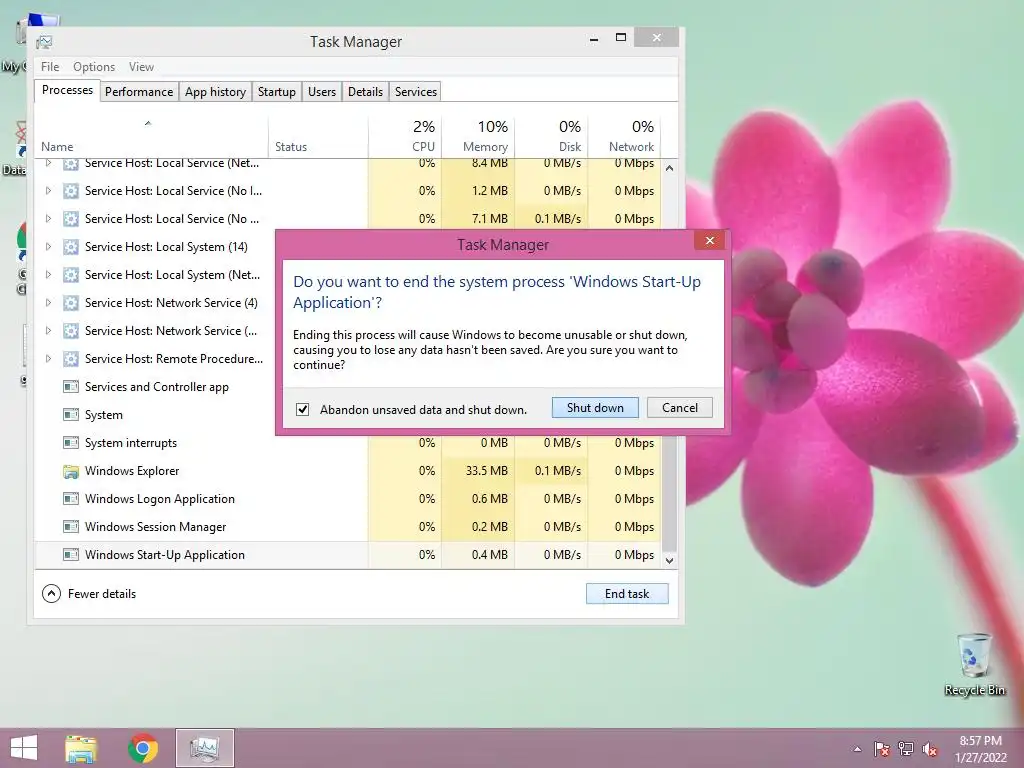
Task: Close the Task Manager confirmation dialog
Action: point(710,240)
